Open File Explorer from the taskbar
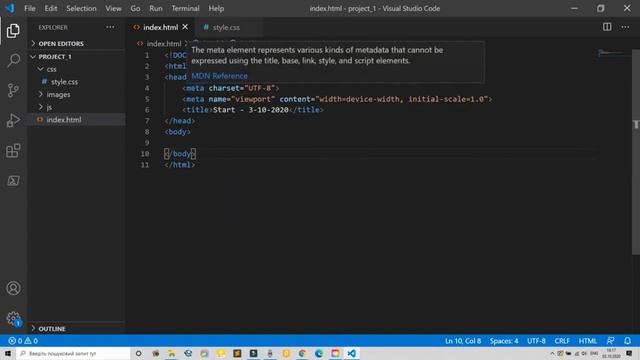 172,353
